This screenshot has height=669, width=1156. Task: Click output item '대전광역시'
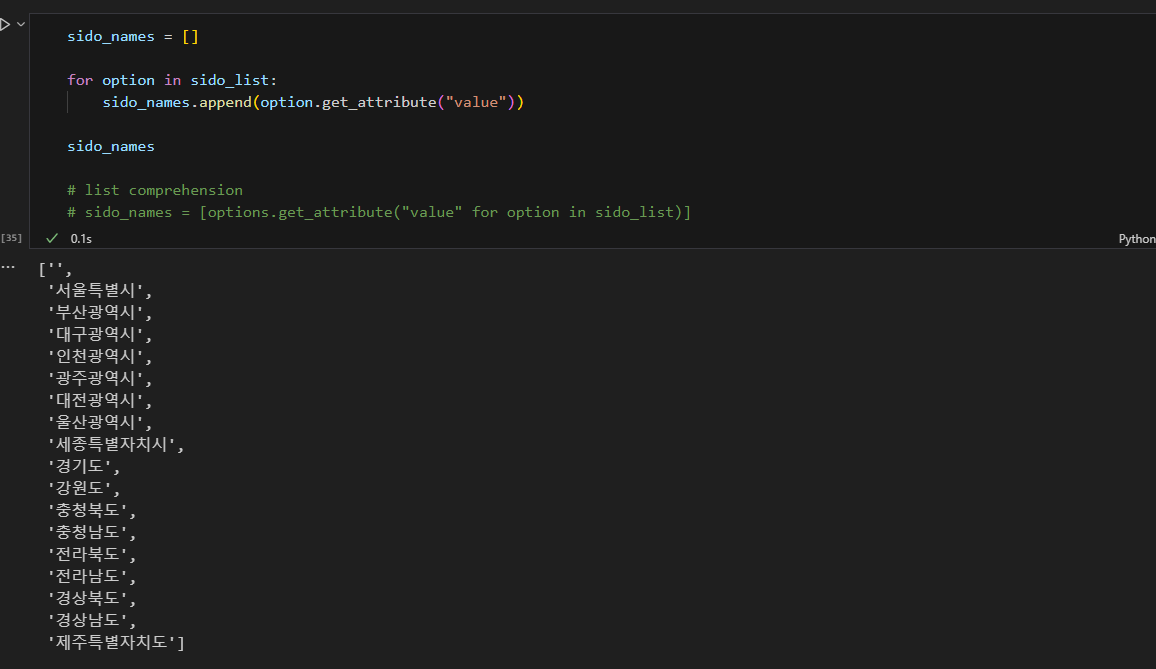[x=100, y=401]
